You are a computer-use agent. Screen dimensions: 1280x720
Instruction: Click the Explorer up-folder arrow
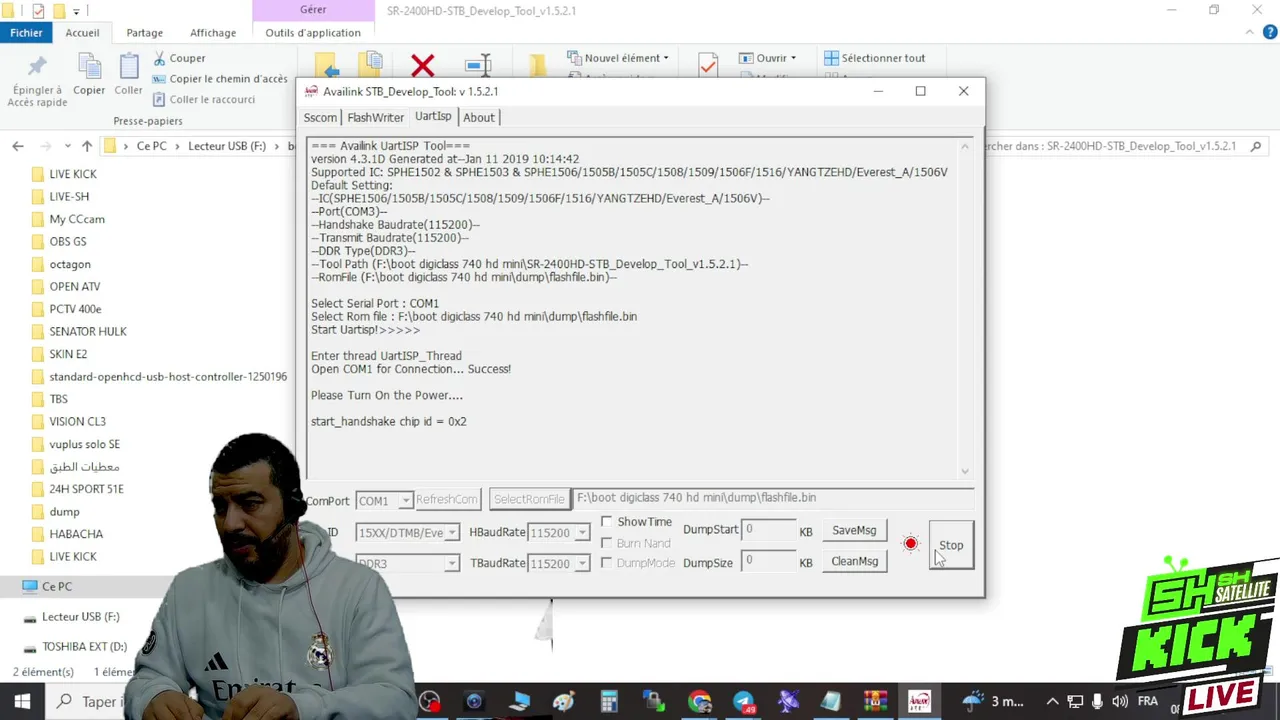coord(87,146)
